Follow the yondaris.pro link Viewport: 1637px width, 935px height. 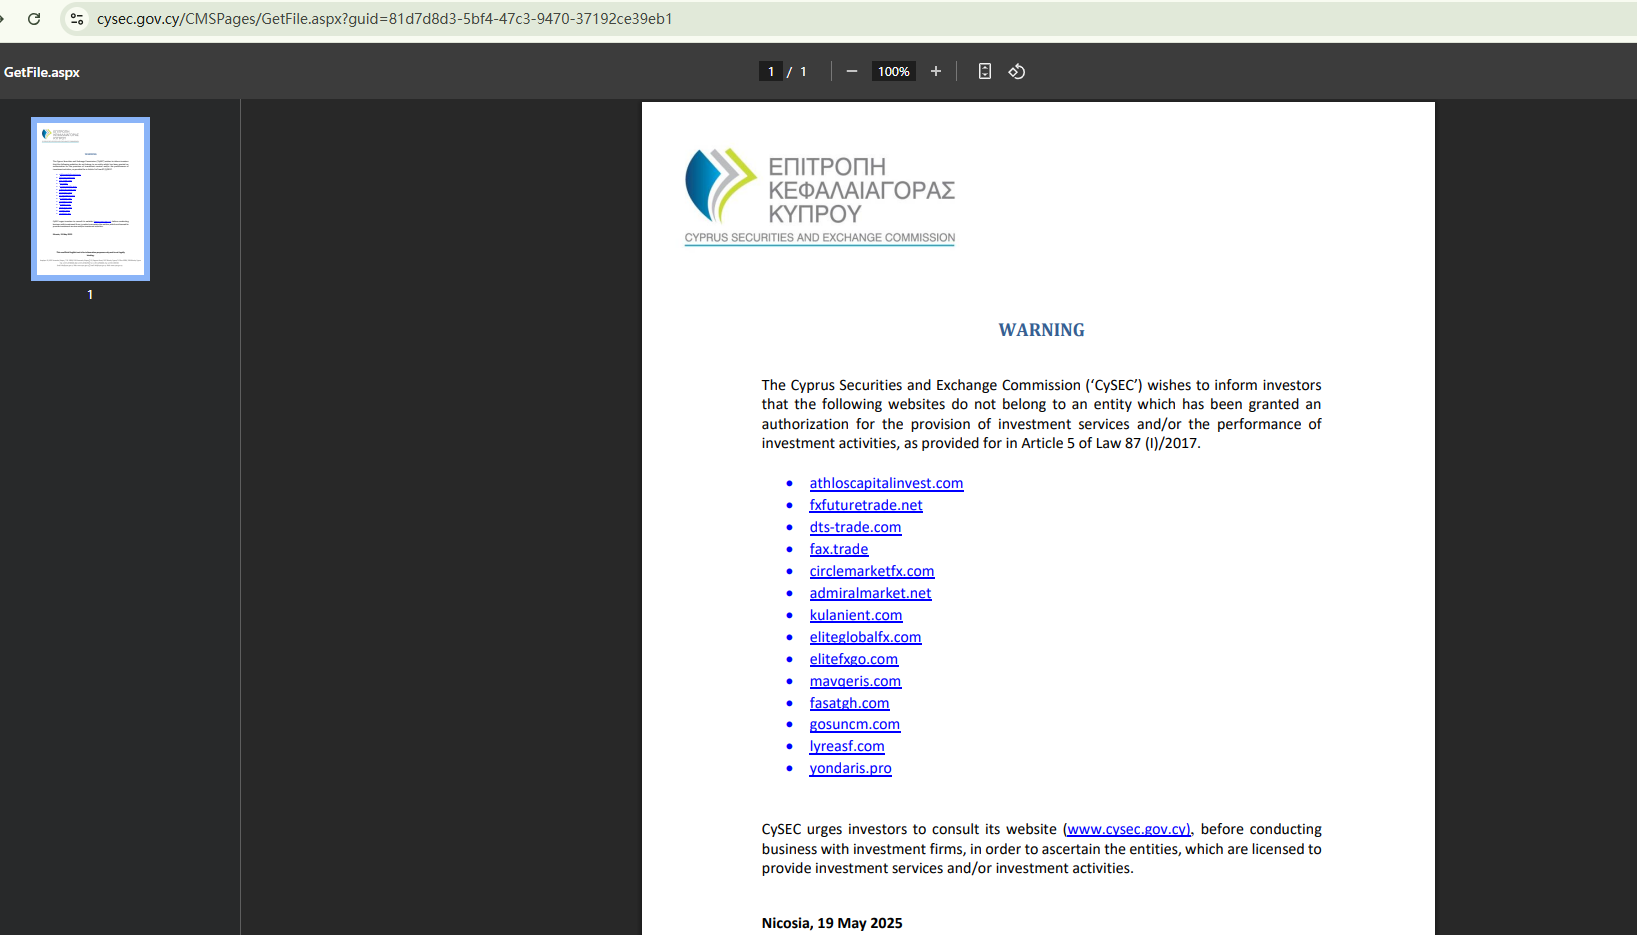click(x=850, y=768)
